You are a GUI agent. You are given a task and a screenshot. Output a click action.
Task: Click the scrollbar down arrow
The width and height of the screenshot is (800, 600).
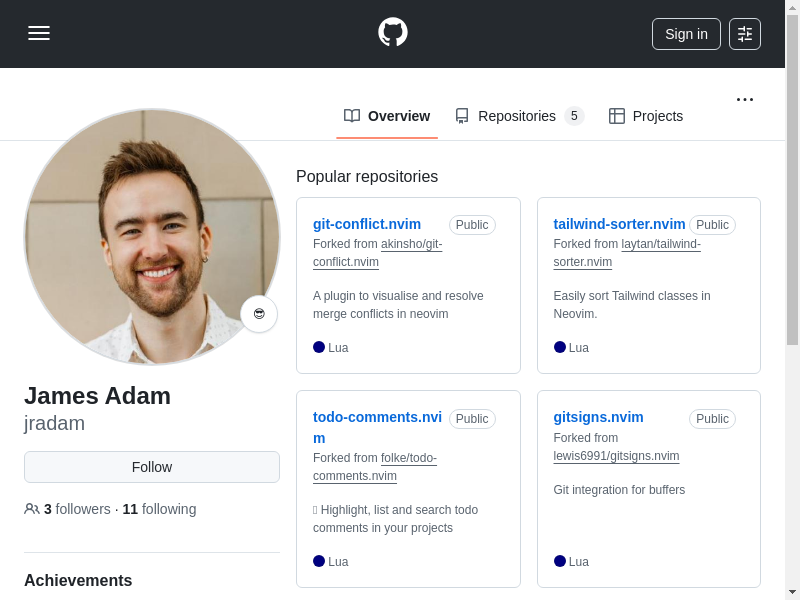(792, 592)
